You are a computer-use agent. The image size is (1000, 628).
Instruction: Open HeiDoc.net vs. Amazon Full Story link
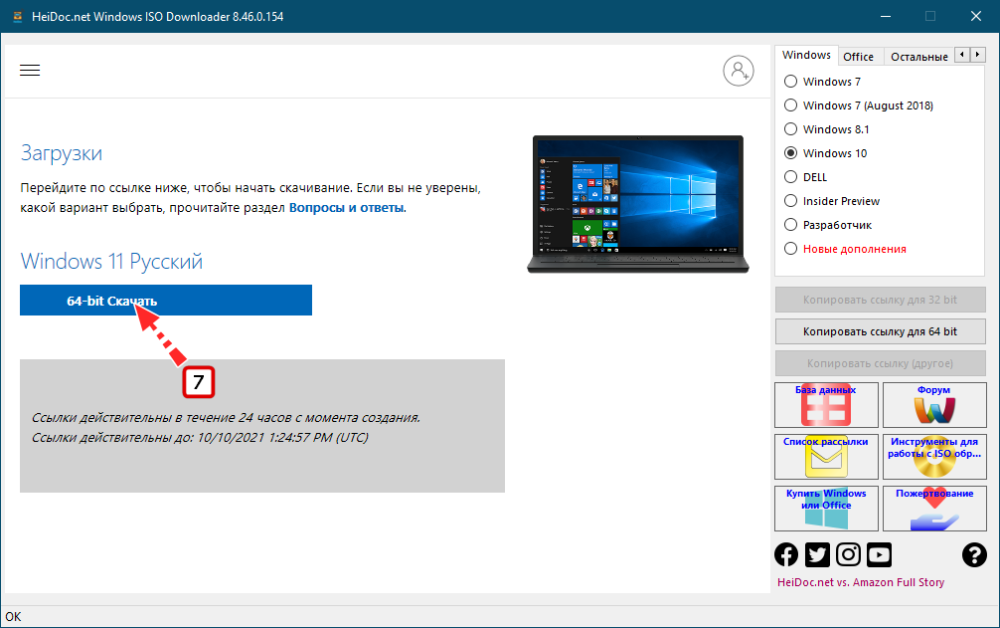point(860,582)
